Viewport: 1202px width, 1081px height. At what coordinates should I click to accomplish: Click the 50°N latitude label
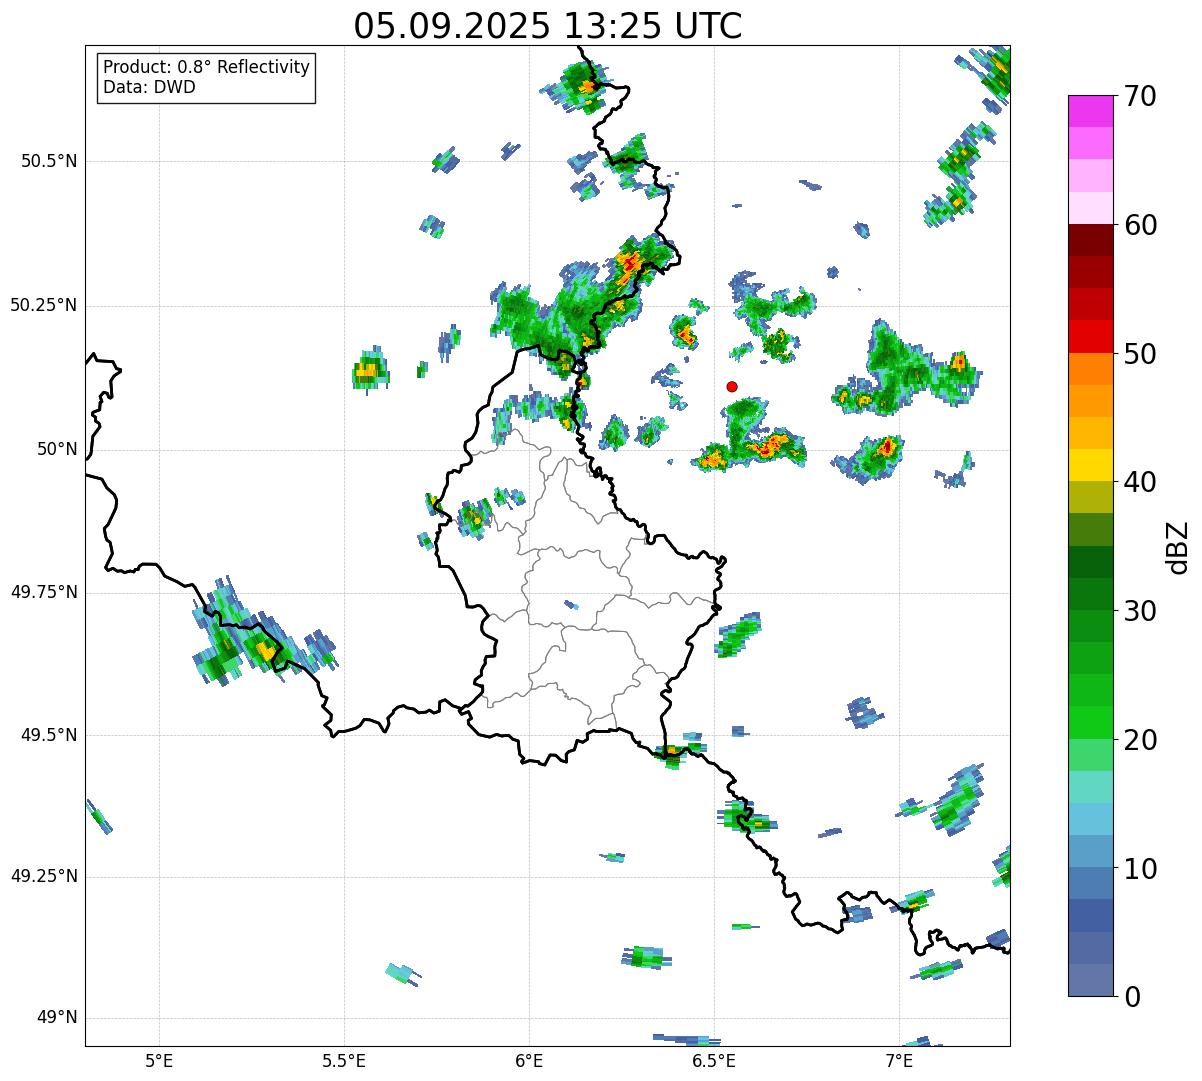[57, 449]
